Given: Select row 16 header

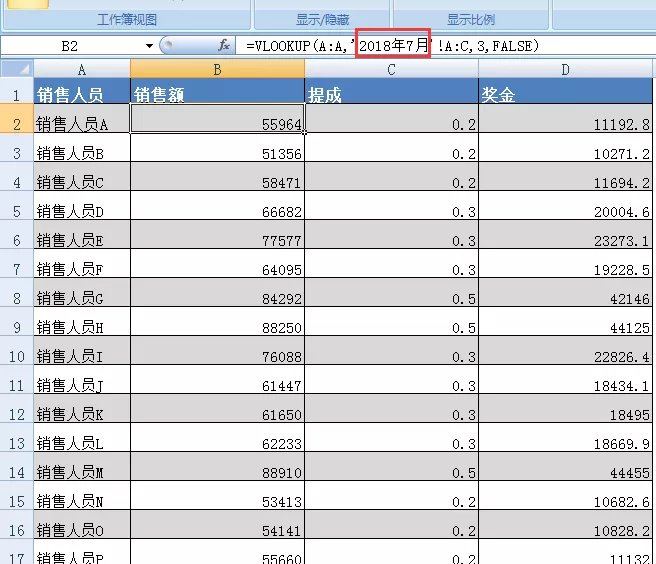Looking at the screenshot, I should pos(17,525).
